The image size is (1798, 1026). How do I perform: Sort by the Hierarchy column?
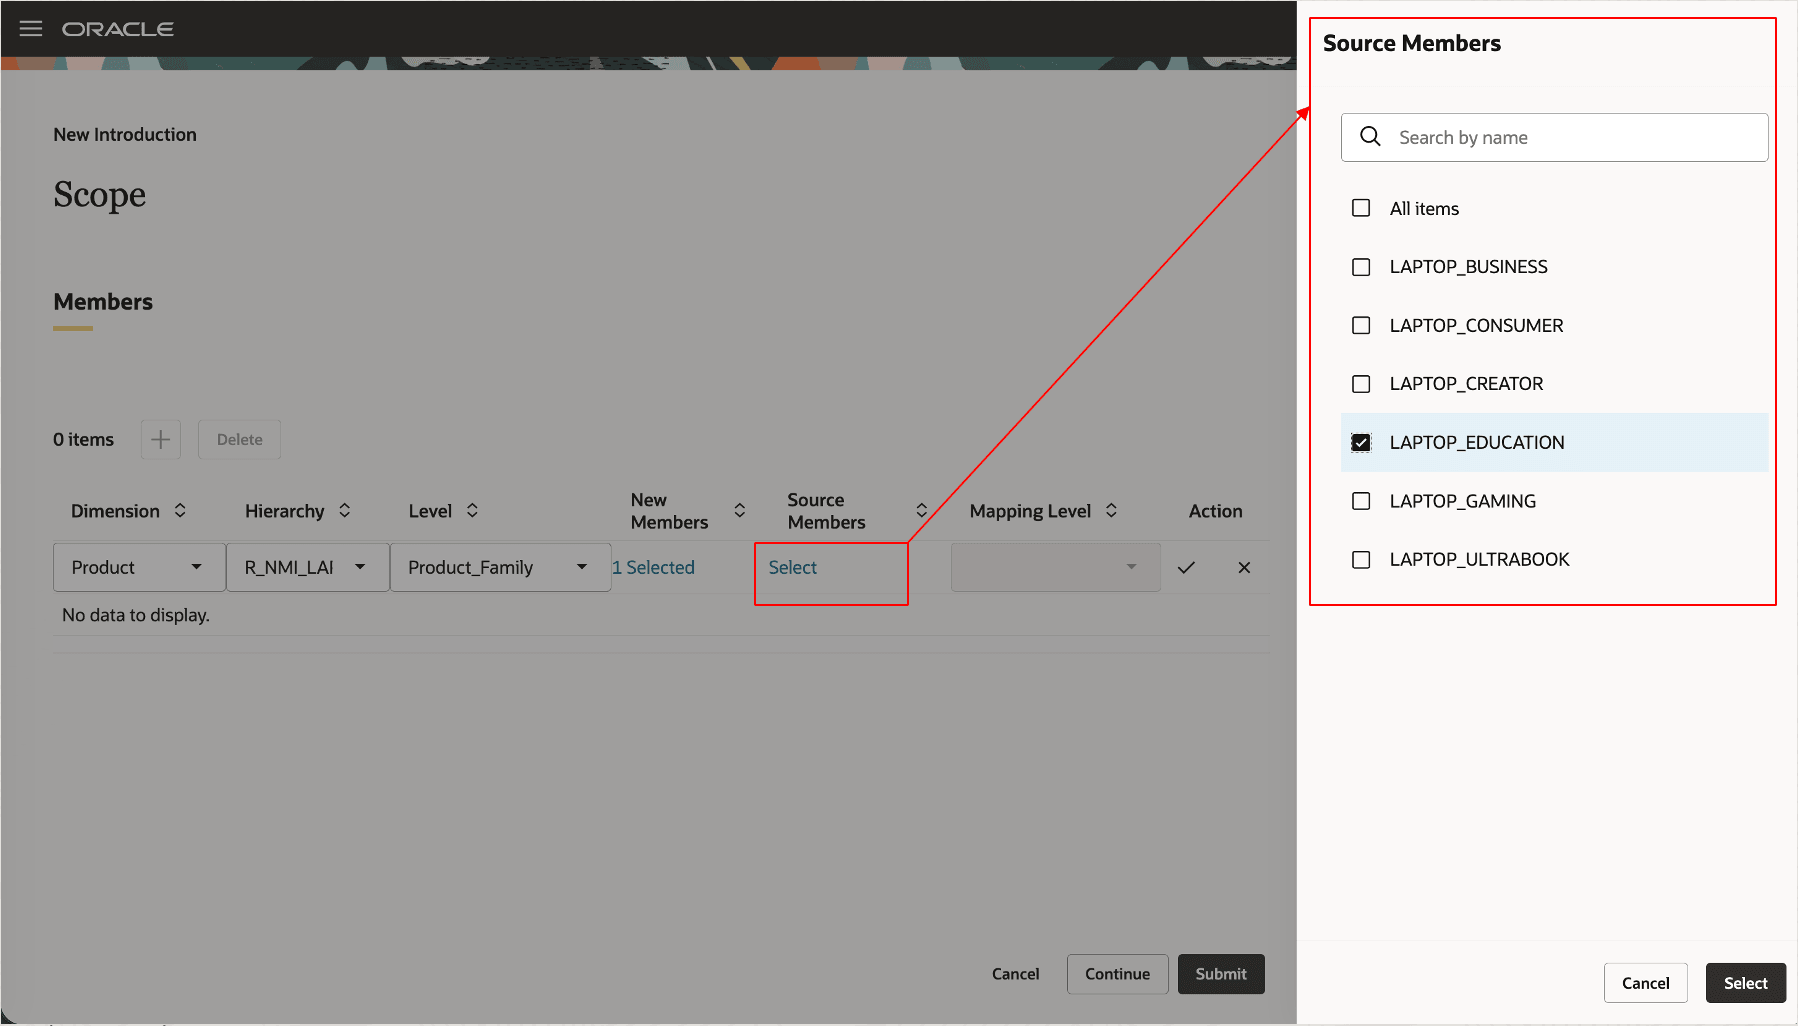click(x=345, y=510)
